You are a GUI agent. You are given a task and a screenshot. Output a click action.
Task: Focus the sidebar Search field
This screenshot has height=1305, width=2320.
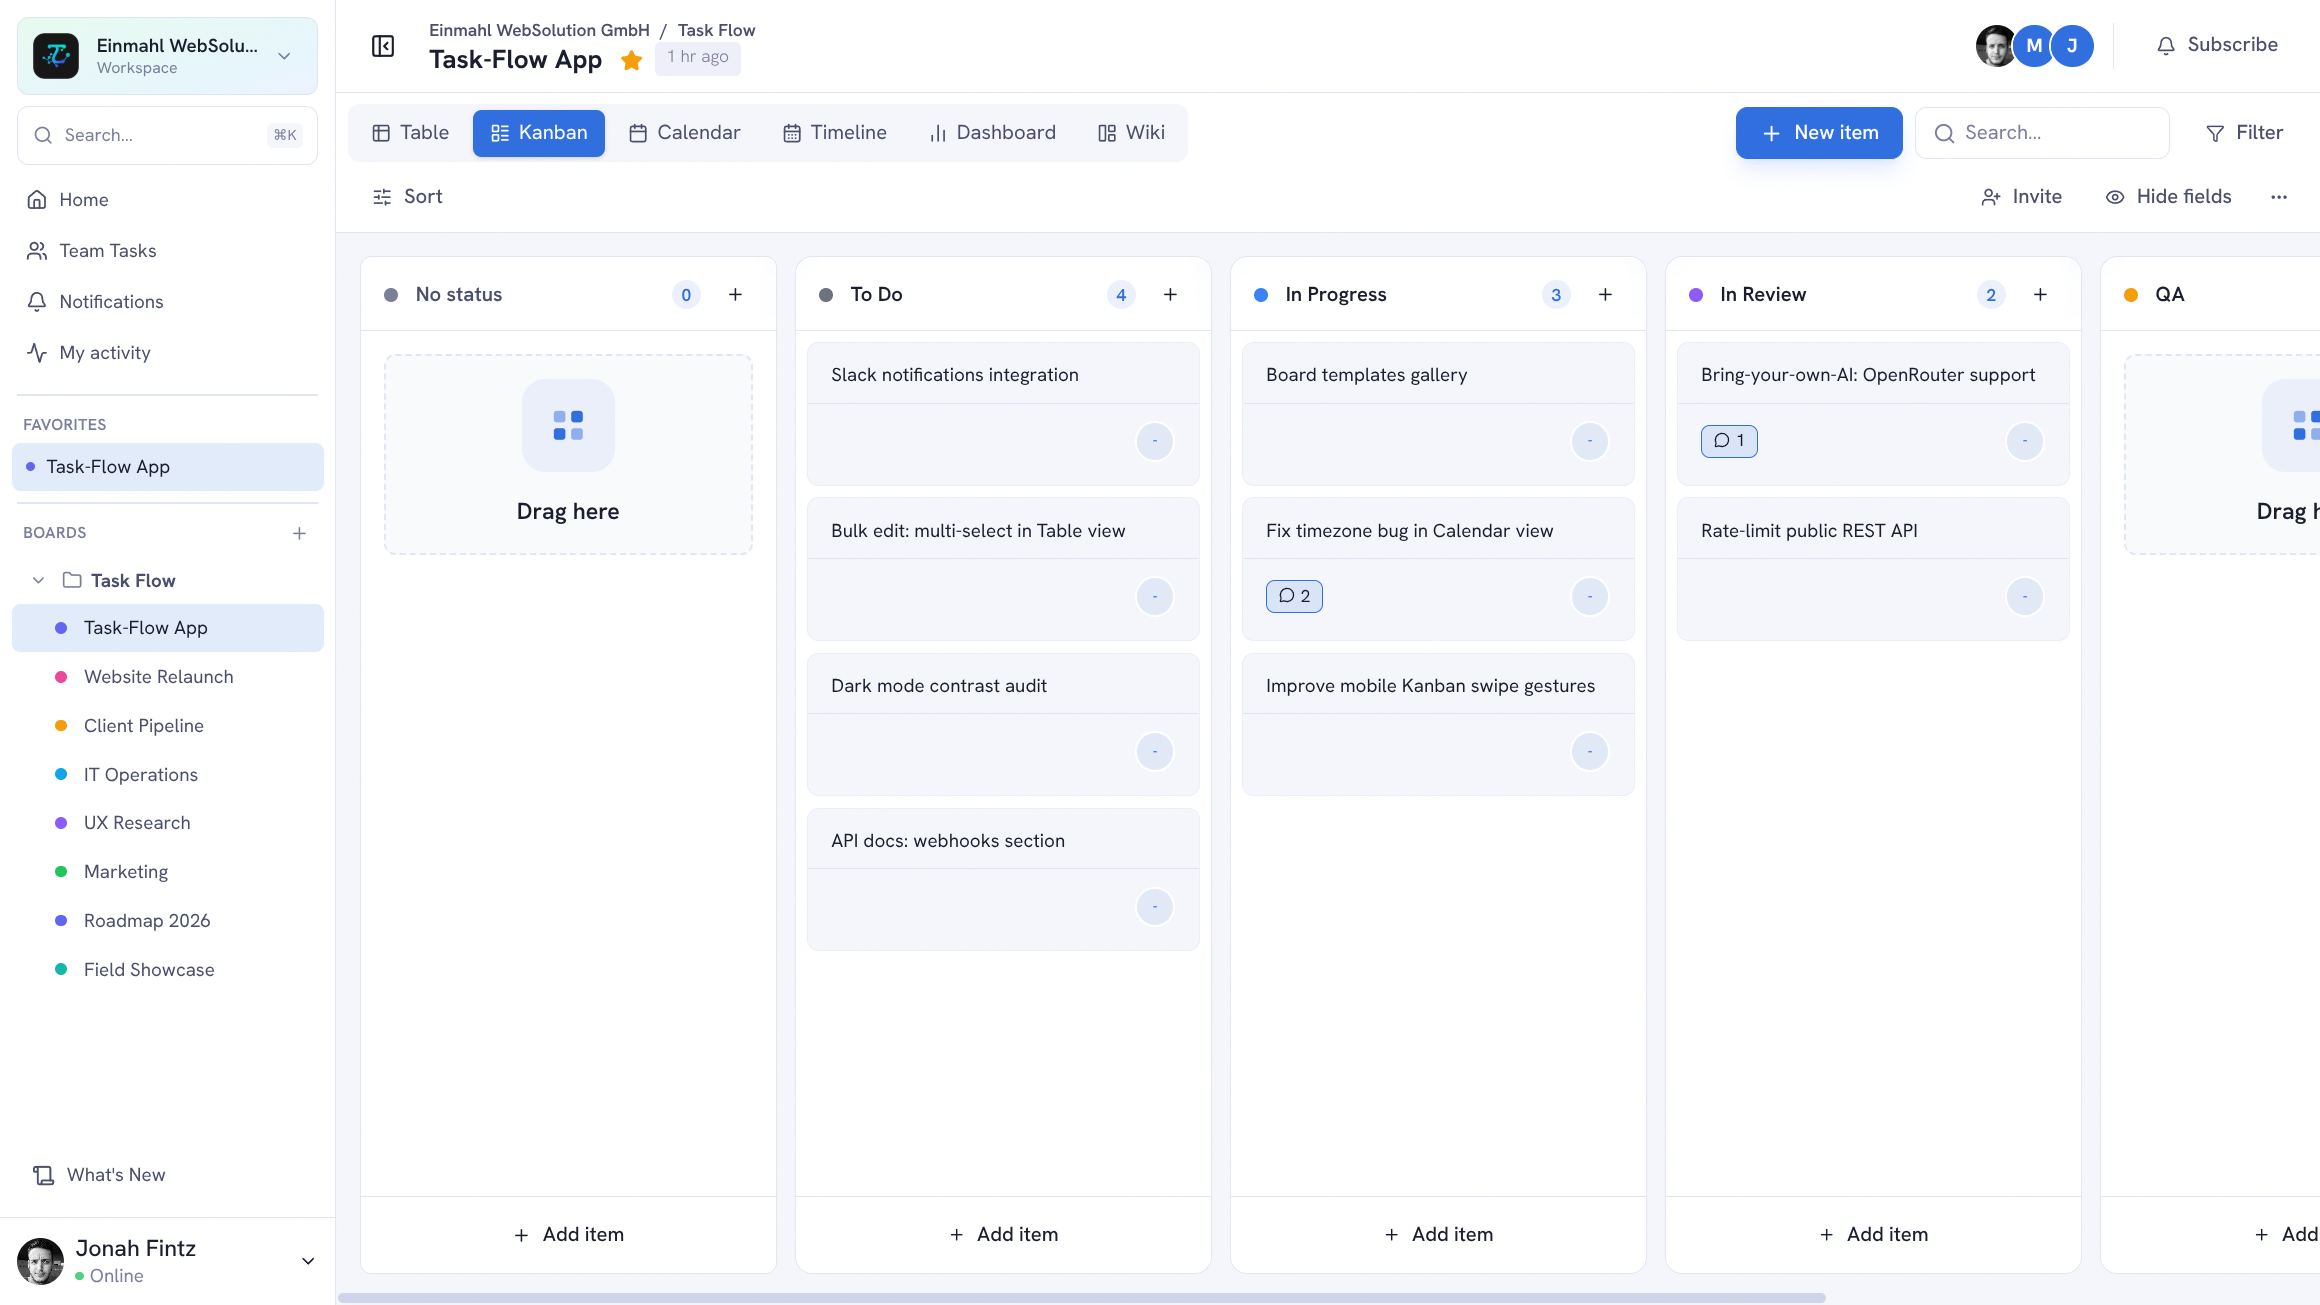click(167, 135)
